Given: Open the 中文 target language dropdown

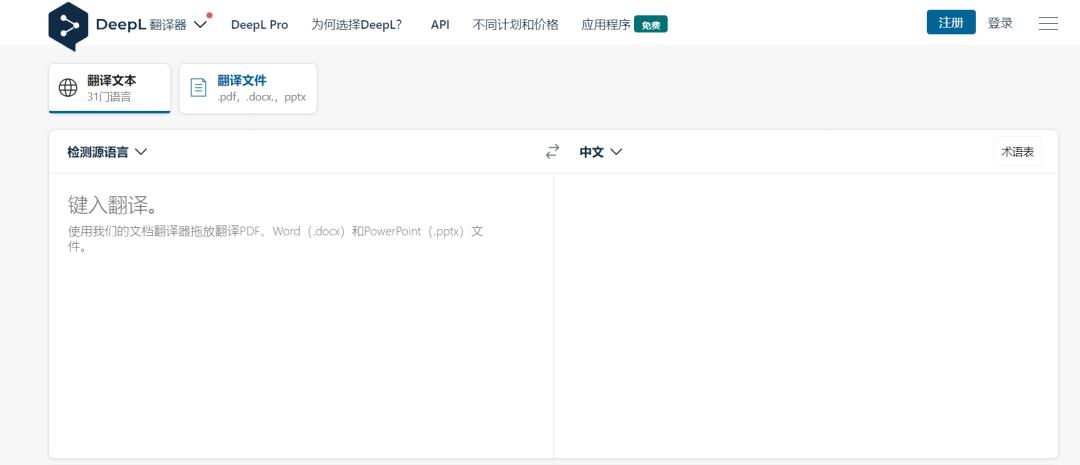Looking at the screenshot, I should click(601, 152).
